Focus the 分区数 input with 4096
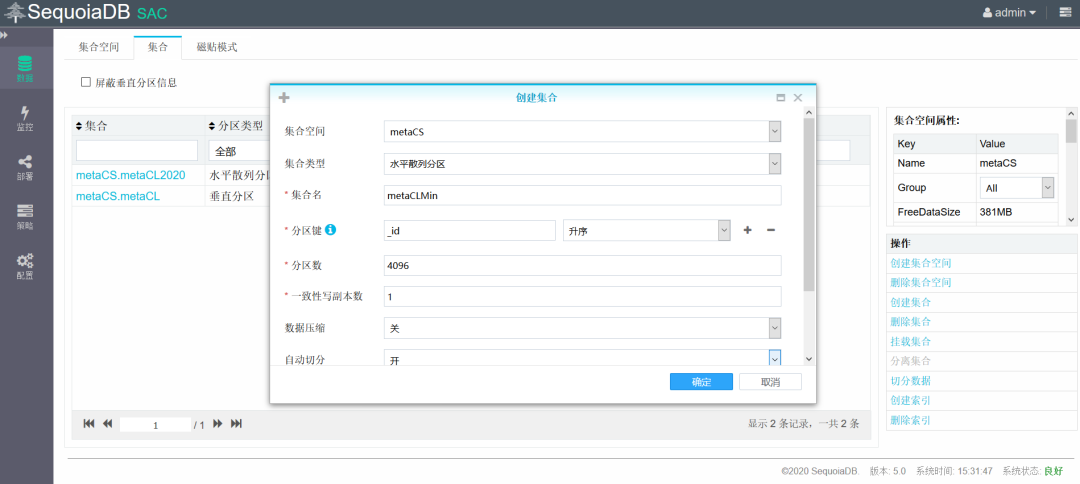Image resolution: width=1080 pixels, height=484 pixels. pos(582,265)
